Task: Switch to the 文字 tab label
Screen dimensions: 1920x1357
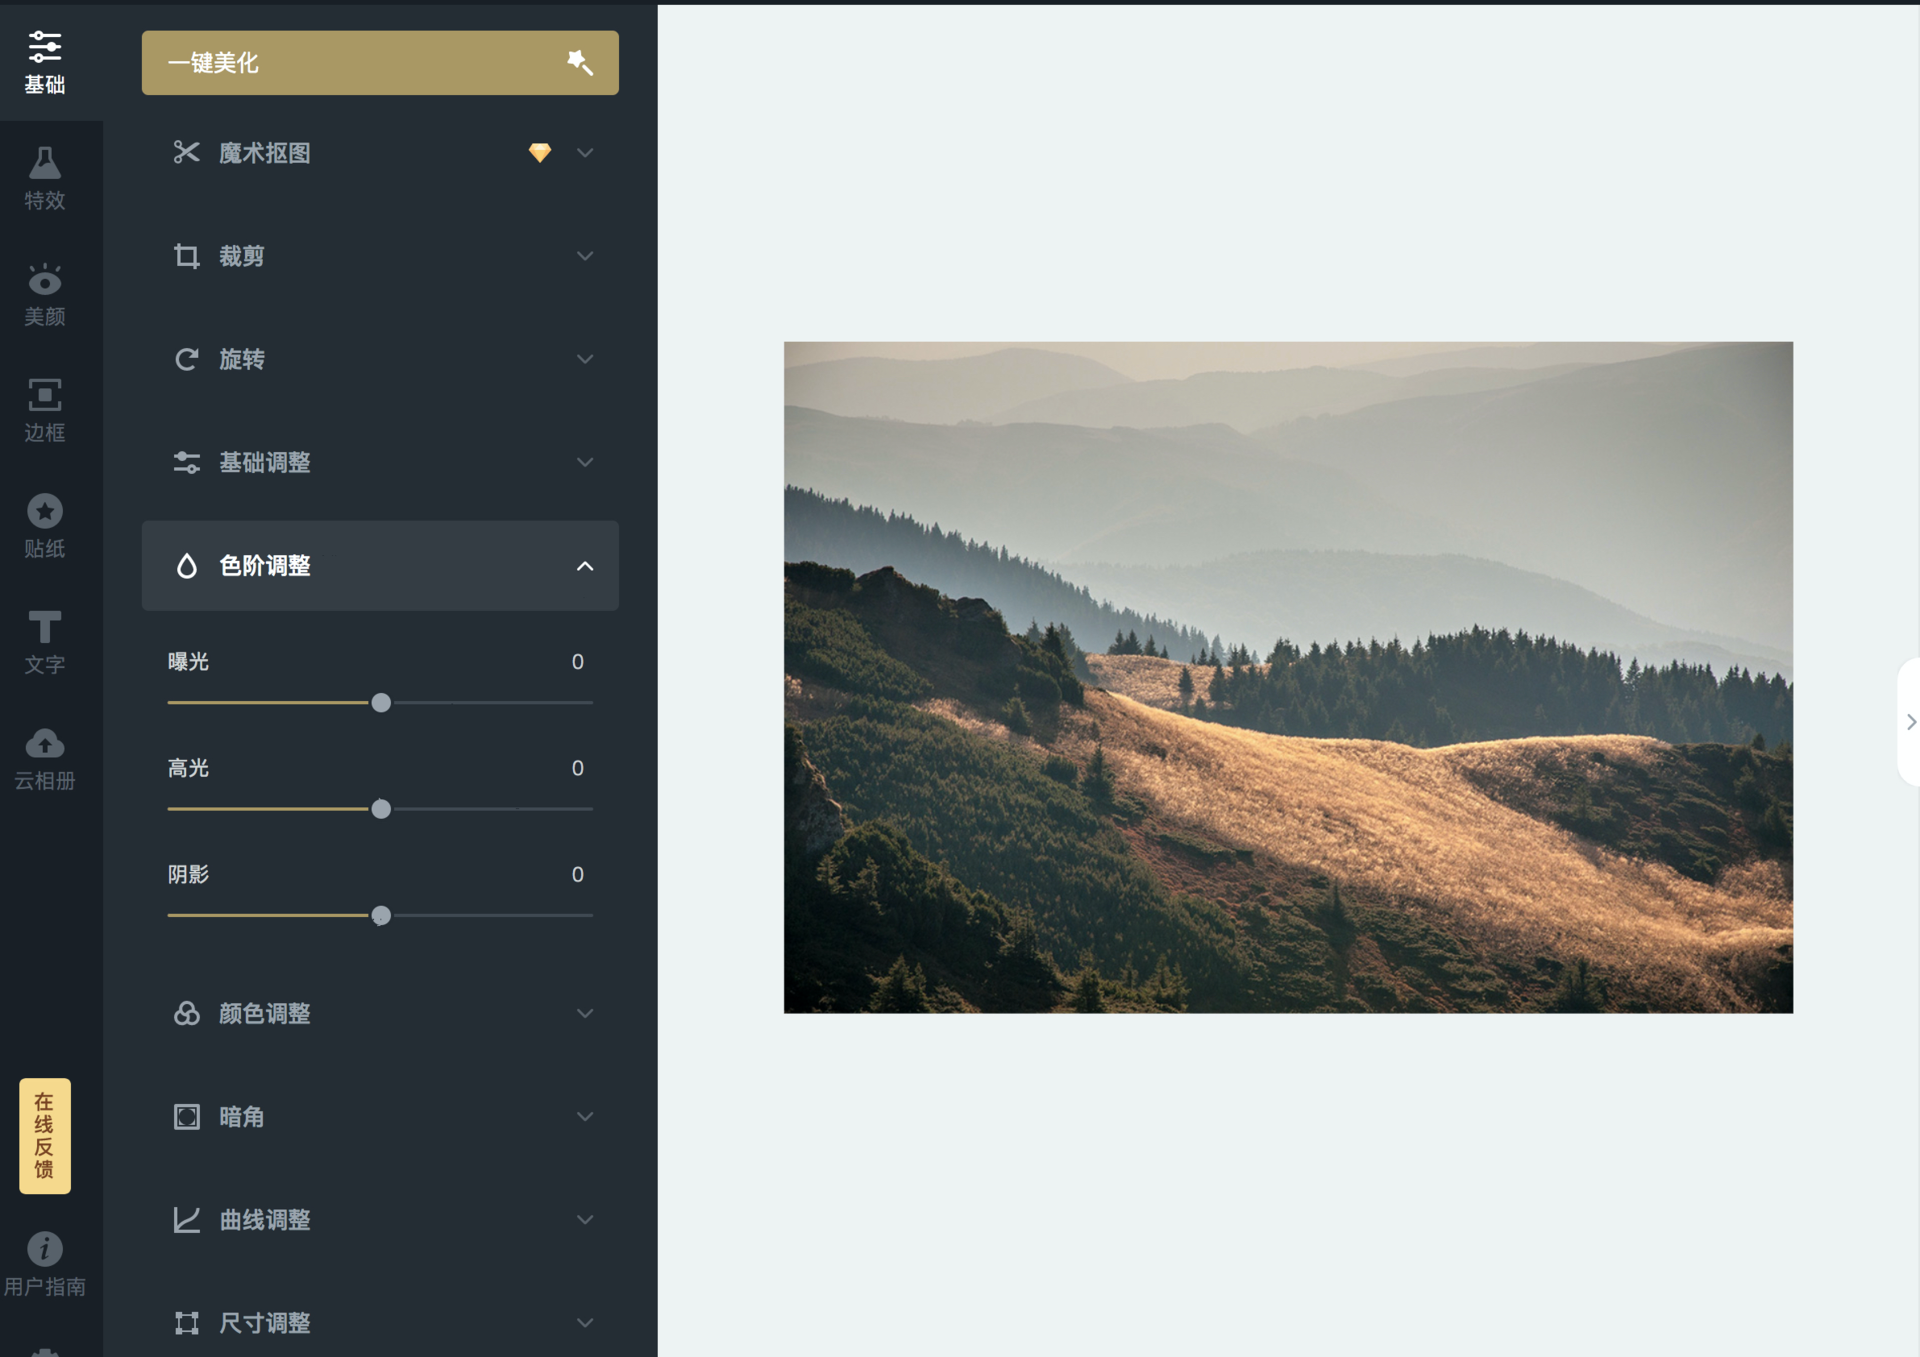Action: 45,665
